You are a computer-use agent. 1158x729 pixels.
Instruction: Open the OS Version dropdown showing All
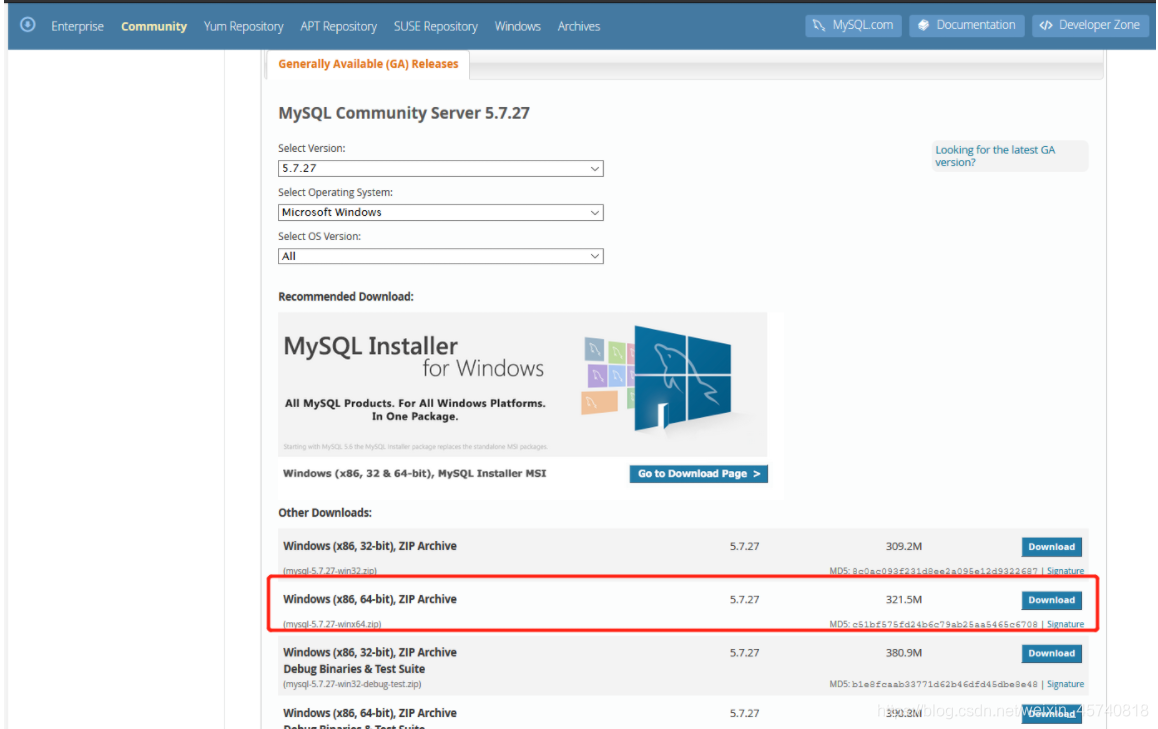440,256
